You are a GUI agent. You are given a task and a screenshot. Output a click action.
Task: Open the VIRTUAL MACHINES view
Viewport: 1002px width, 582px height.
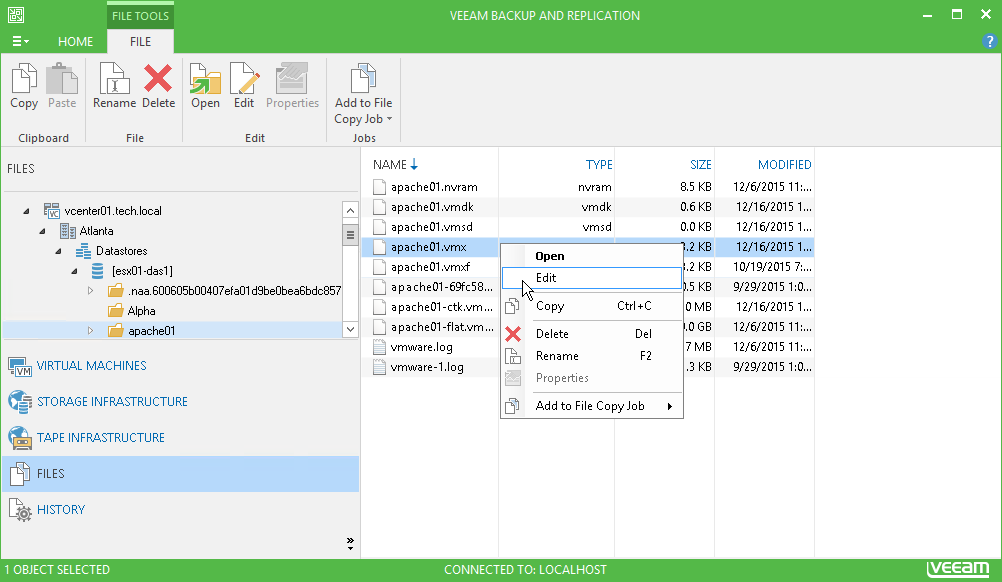click(91, 366)
